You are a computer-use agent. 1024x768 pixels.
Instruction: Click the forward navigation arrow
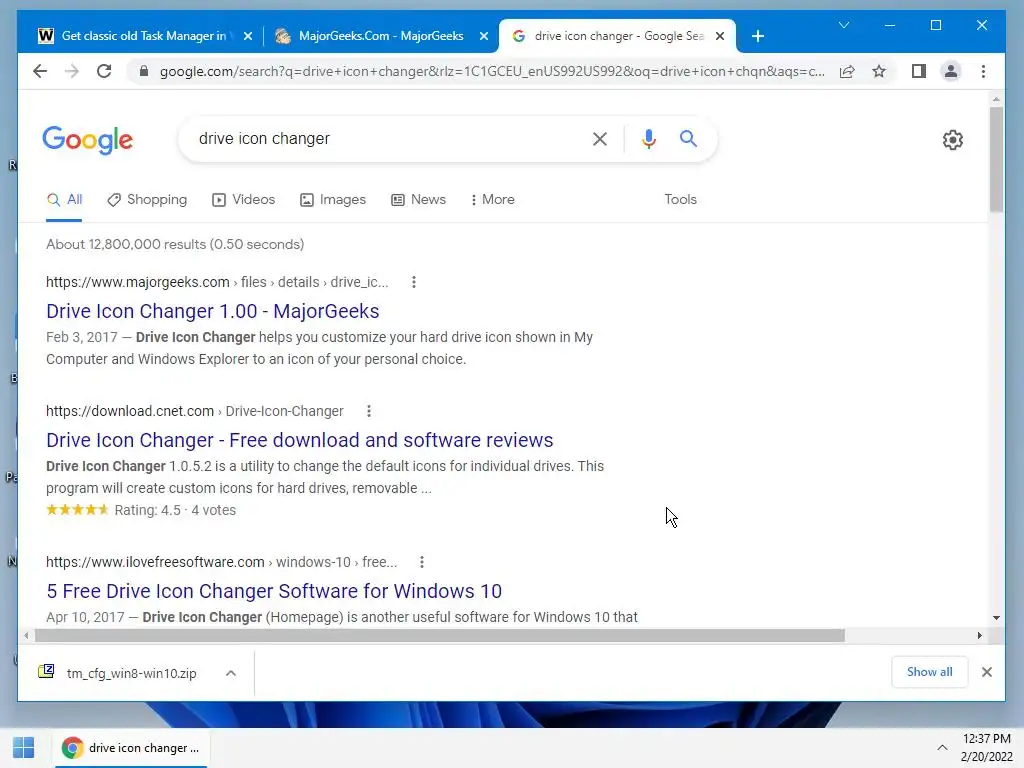72,71
